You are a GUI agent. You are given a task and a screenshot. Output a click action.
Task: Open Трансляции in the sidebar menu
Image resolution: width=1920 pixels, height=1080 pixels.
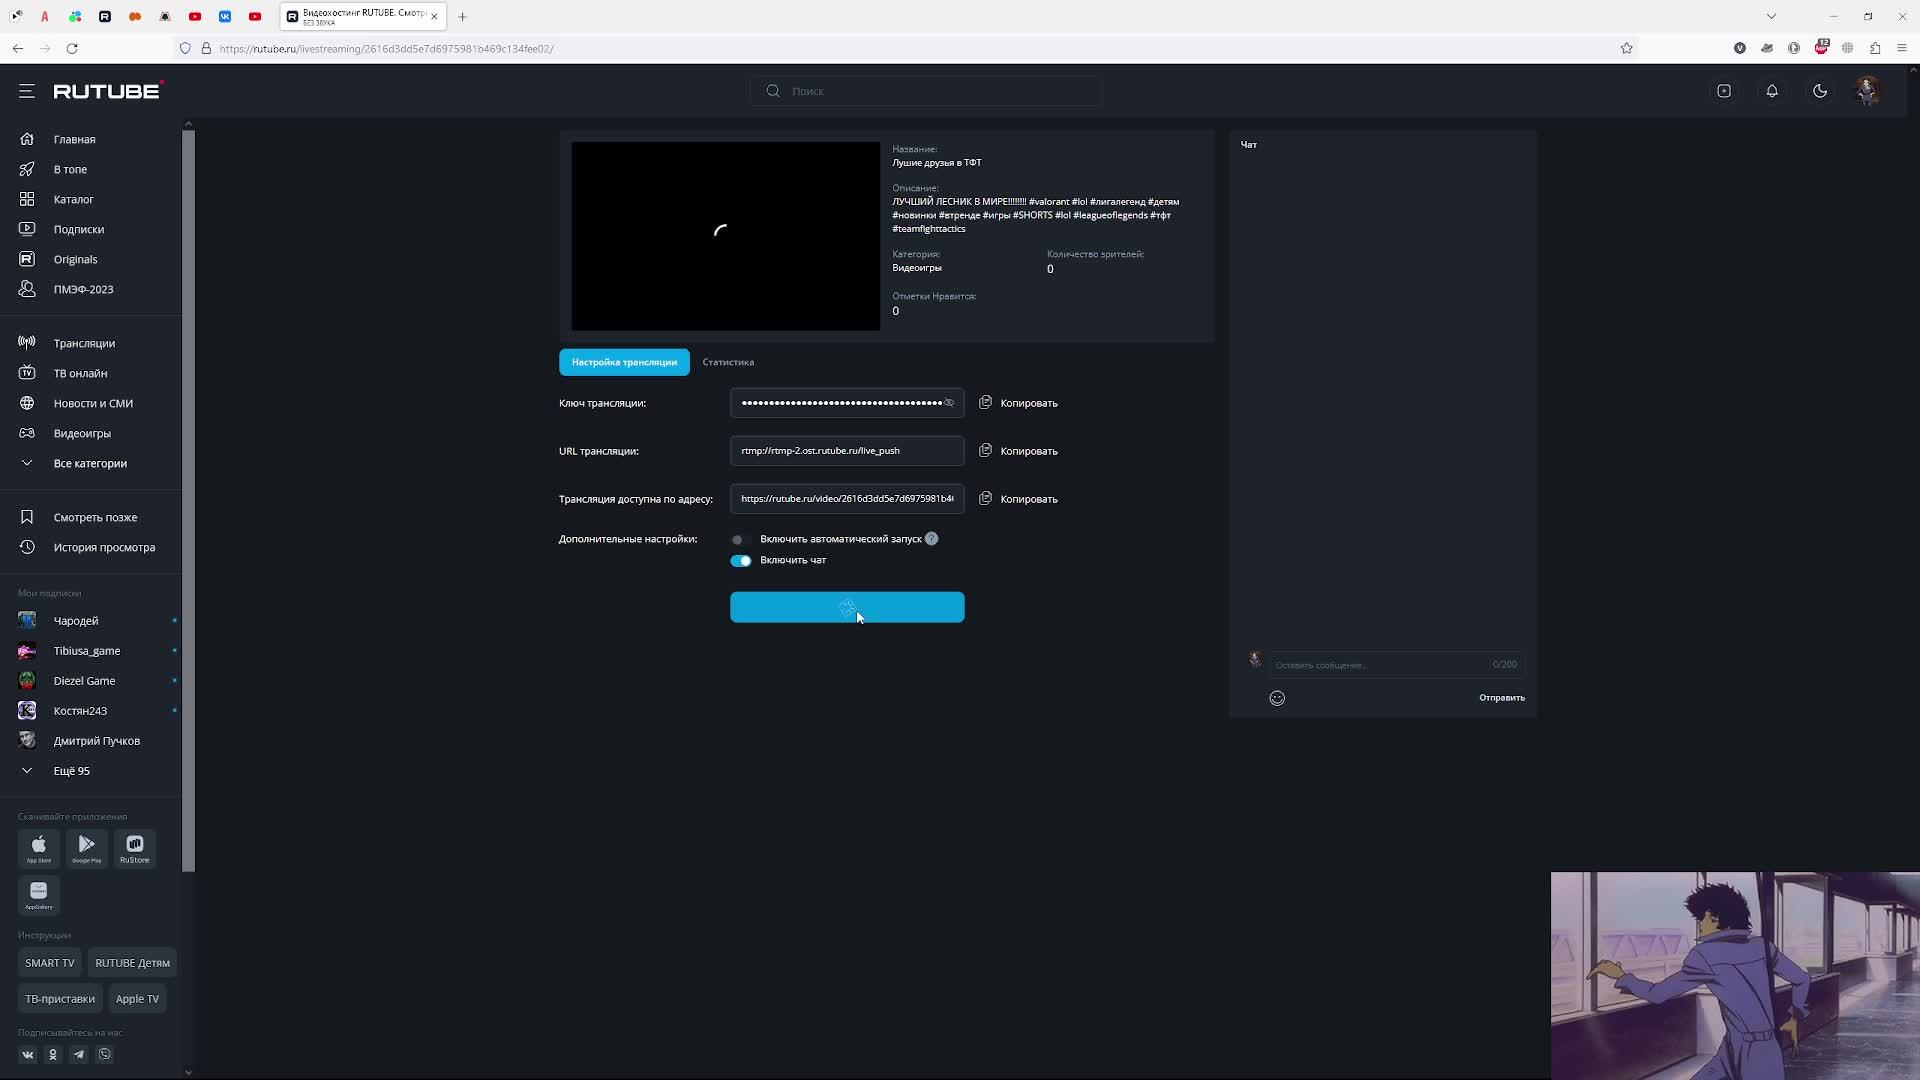tap(84, 343)
